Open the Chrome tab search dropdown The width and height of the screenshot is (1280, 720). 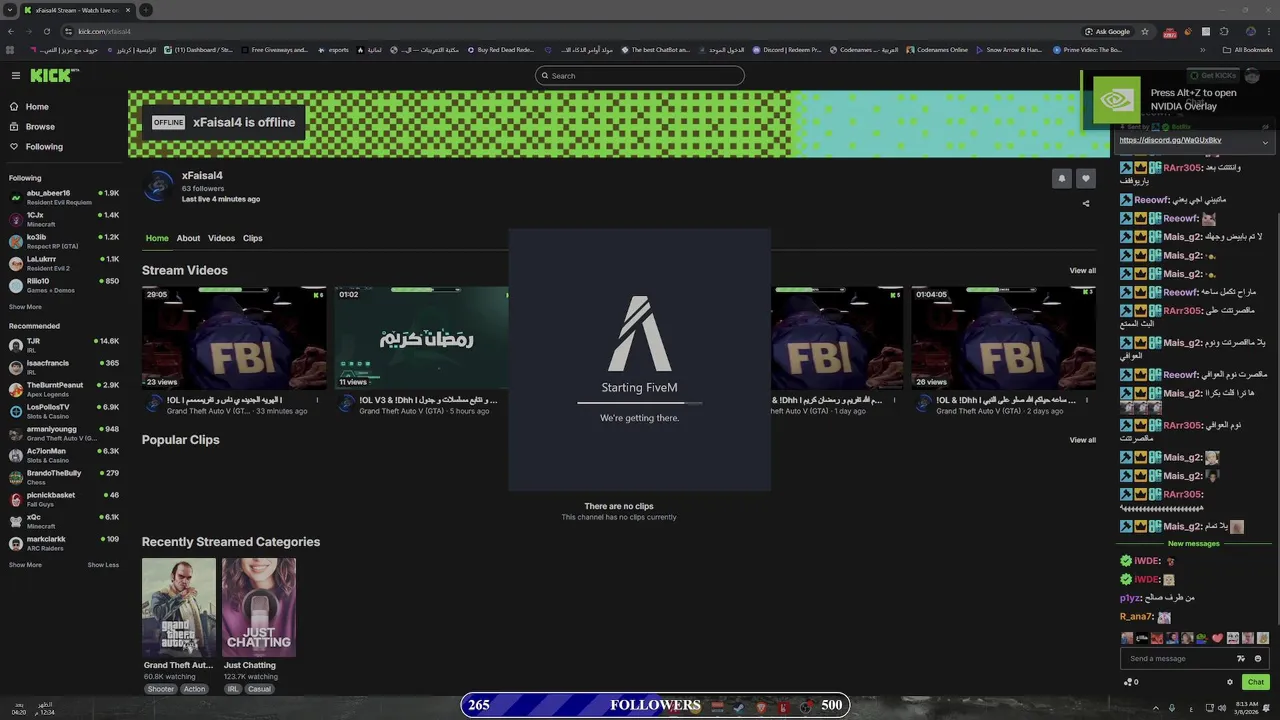tap(10, 10)
